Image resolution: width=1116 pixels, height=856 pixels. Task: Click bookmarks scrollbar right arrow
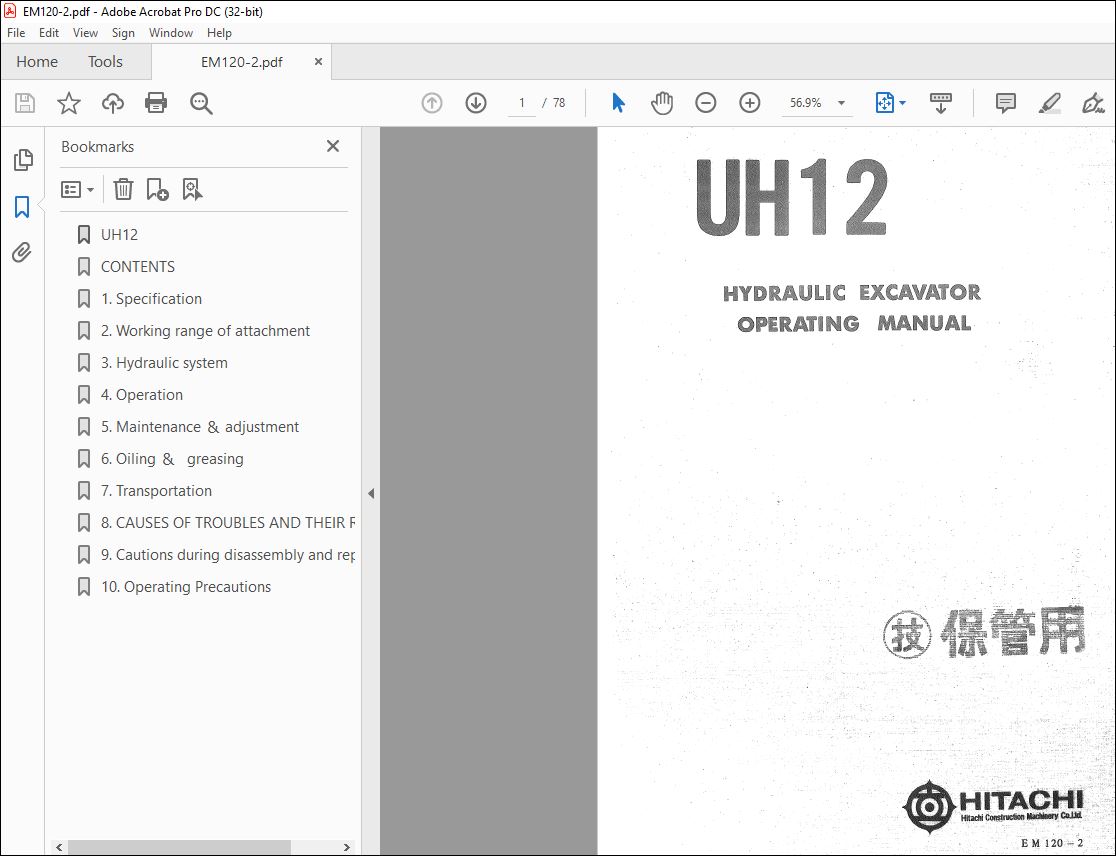pyautogui.click(x=347, y=847)
